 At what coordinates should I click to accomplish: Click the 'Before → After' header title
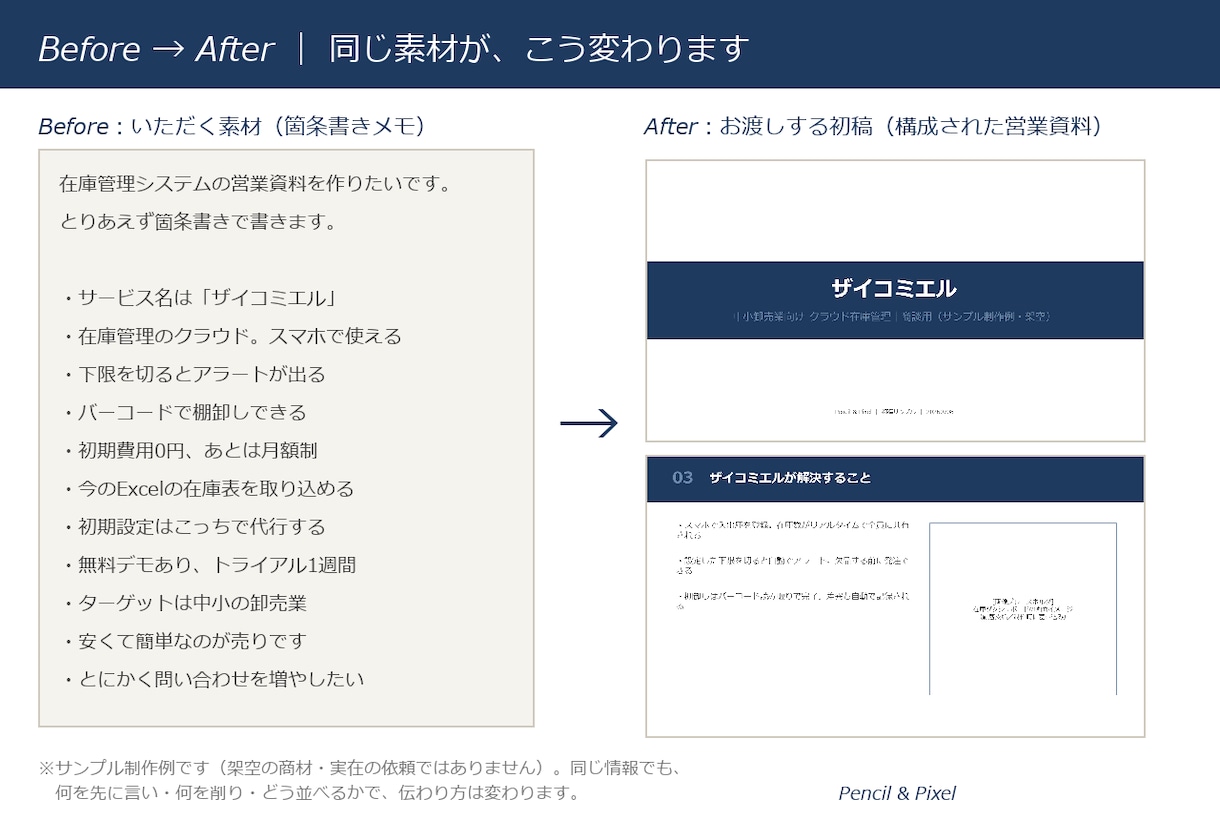(x=155, y=49)
